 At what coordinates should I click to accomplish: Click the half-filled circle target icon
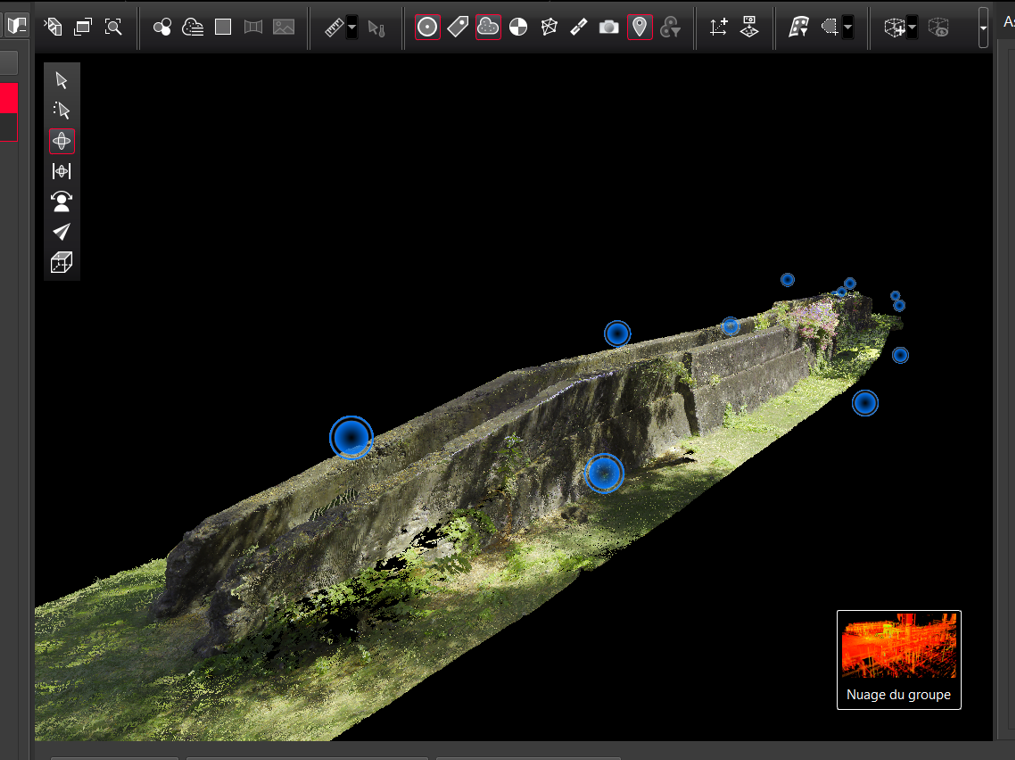pos(518,28)
